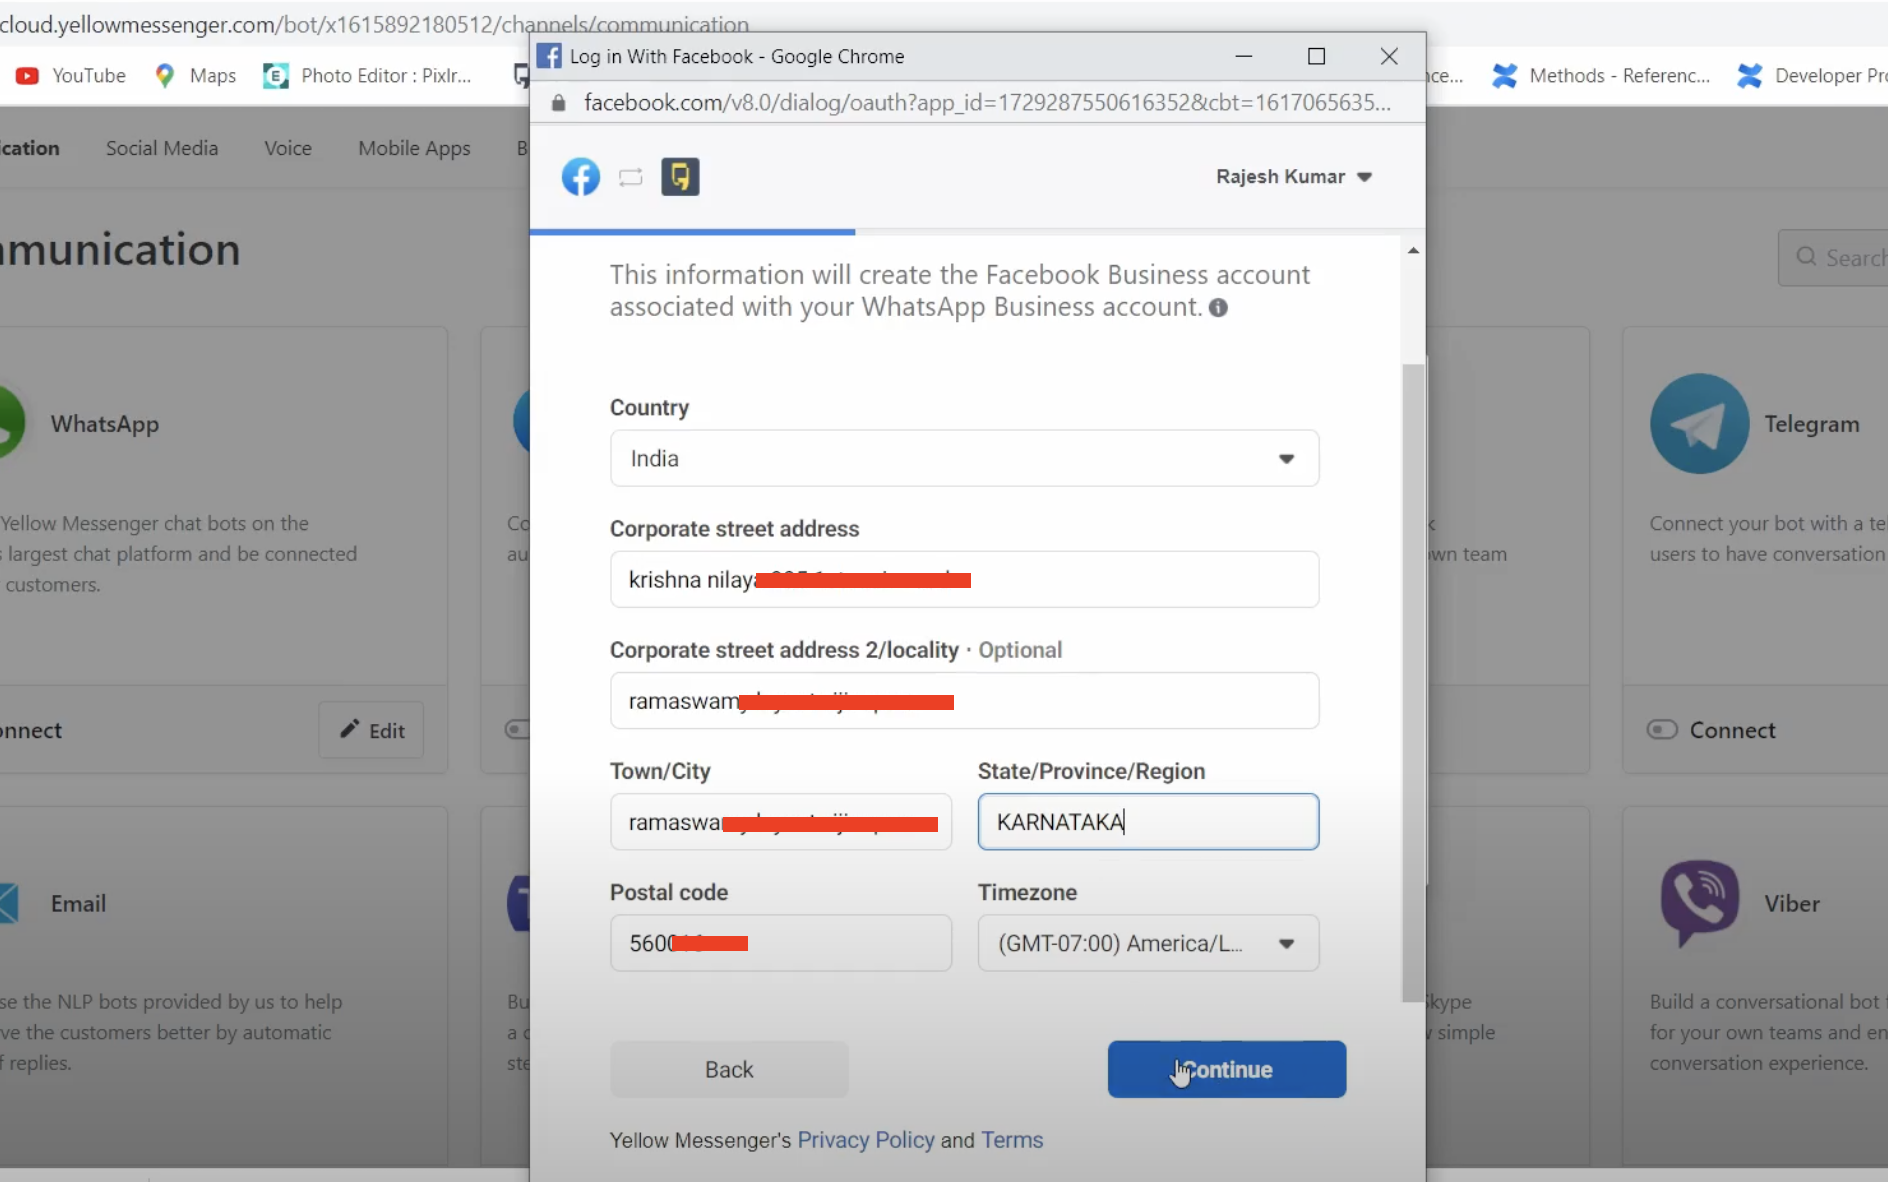Toggle the Telegram Connect switch

[1662, 730]
